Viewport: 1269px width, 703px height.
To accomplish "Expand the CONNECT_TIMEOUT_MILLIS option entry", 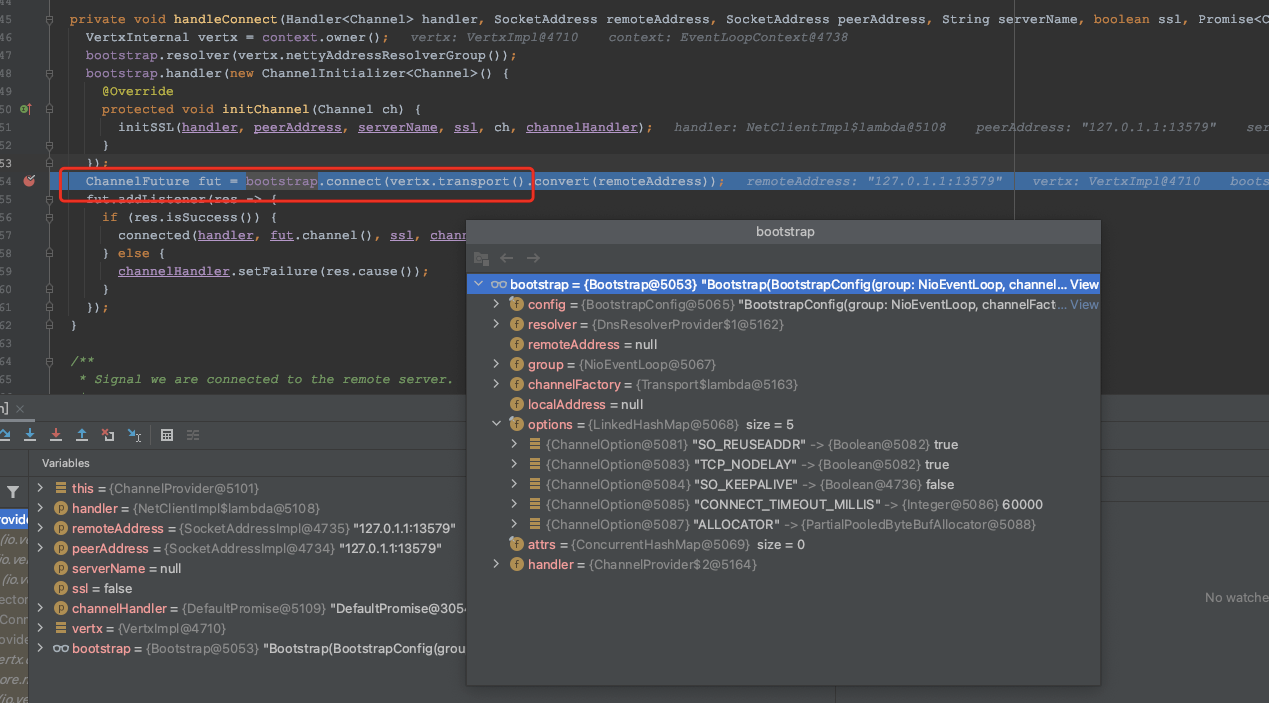I will pyautogui.click(x=514, y=505).
